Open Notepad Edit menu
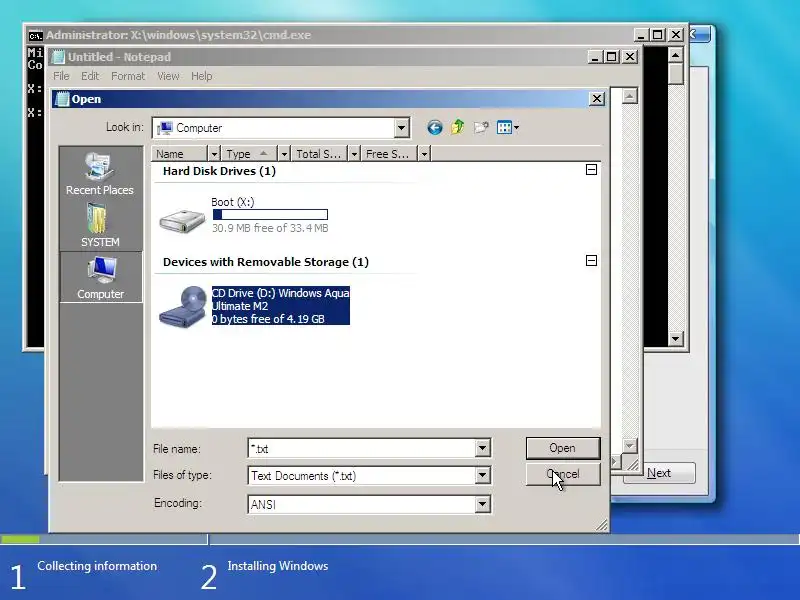This screenshot has width=800, height=600. 90,76
